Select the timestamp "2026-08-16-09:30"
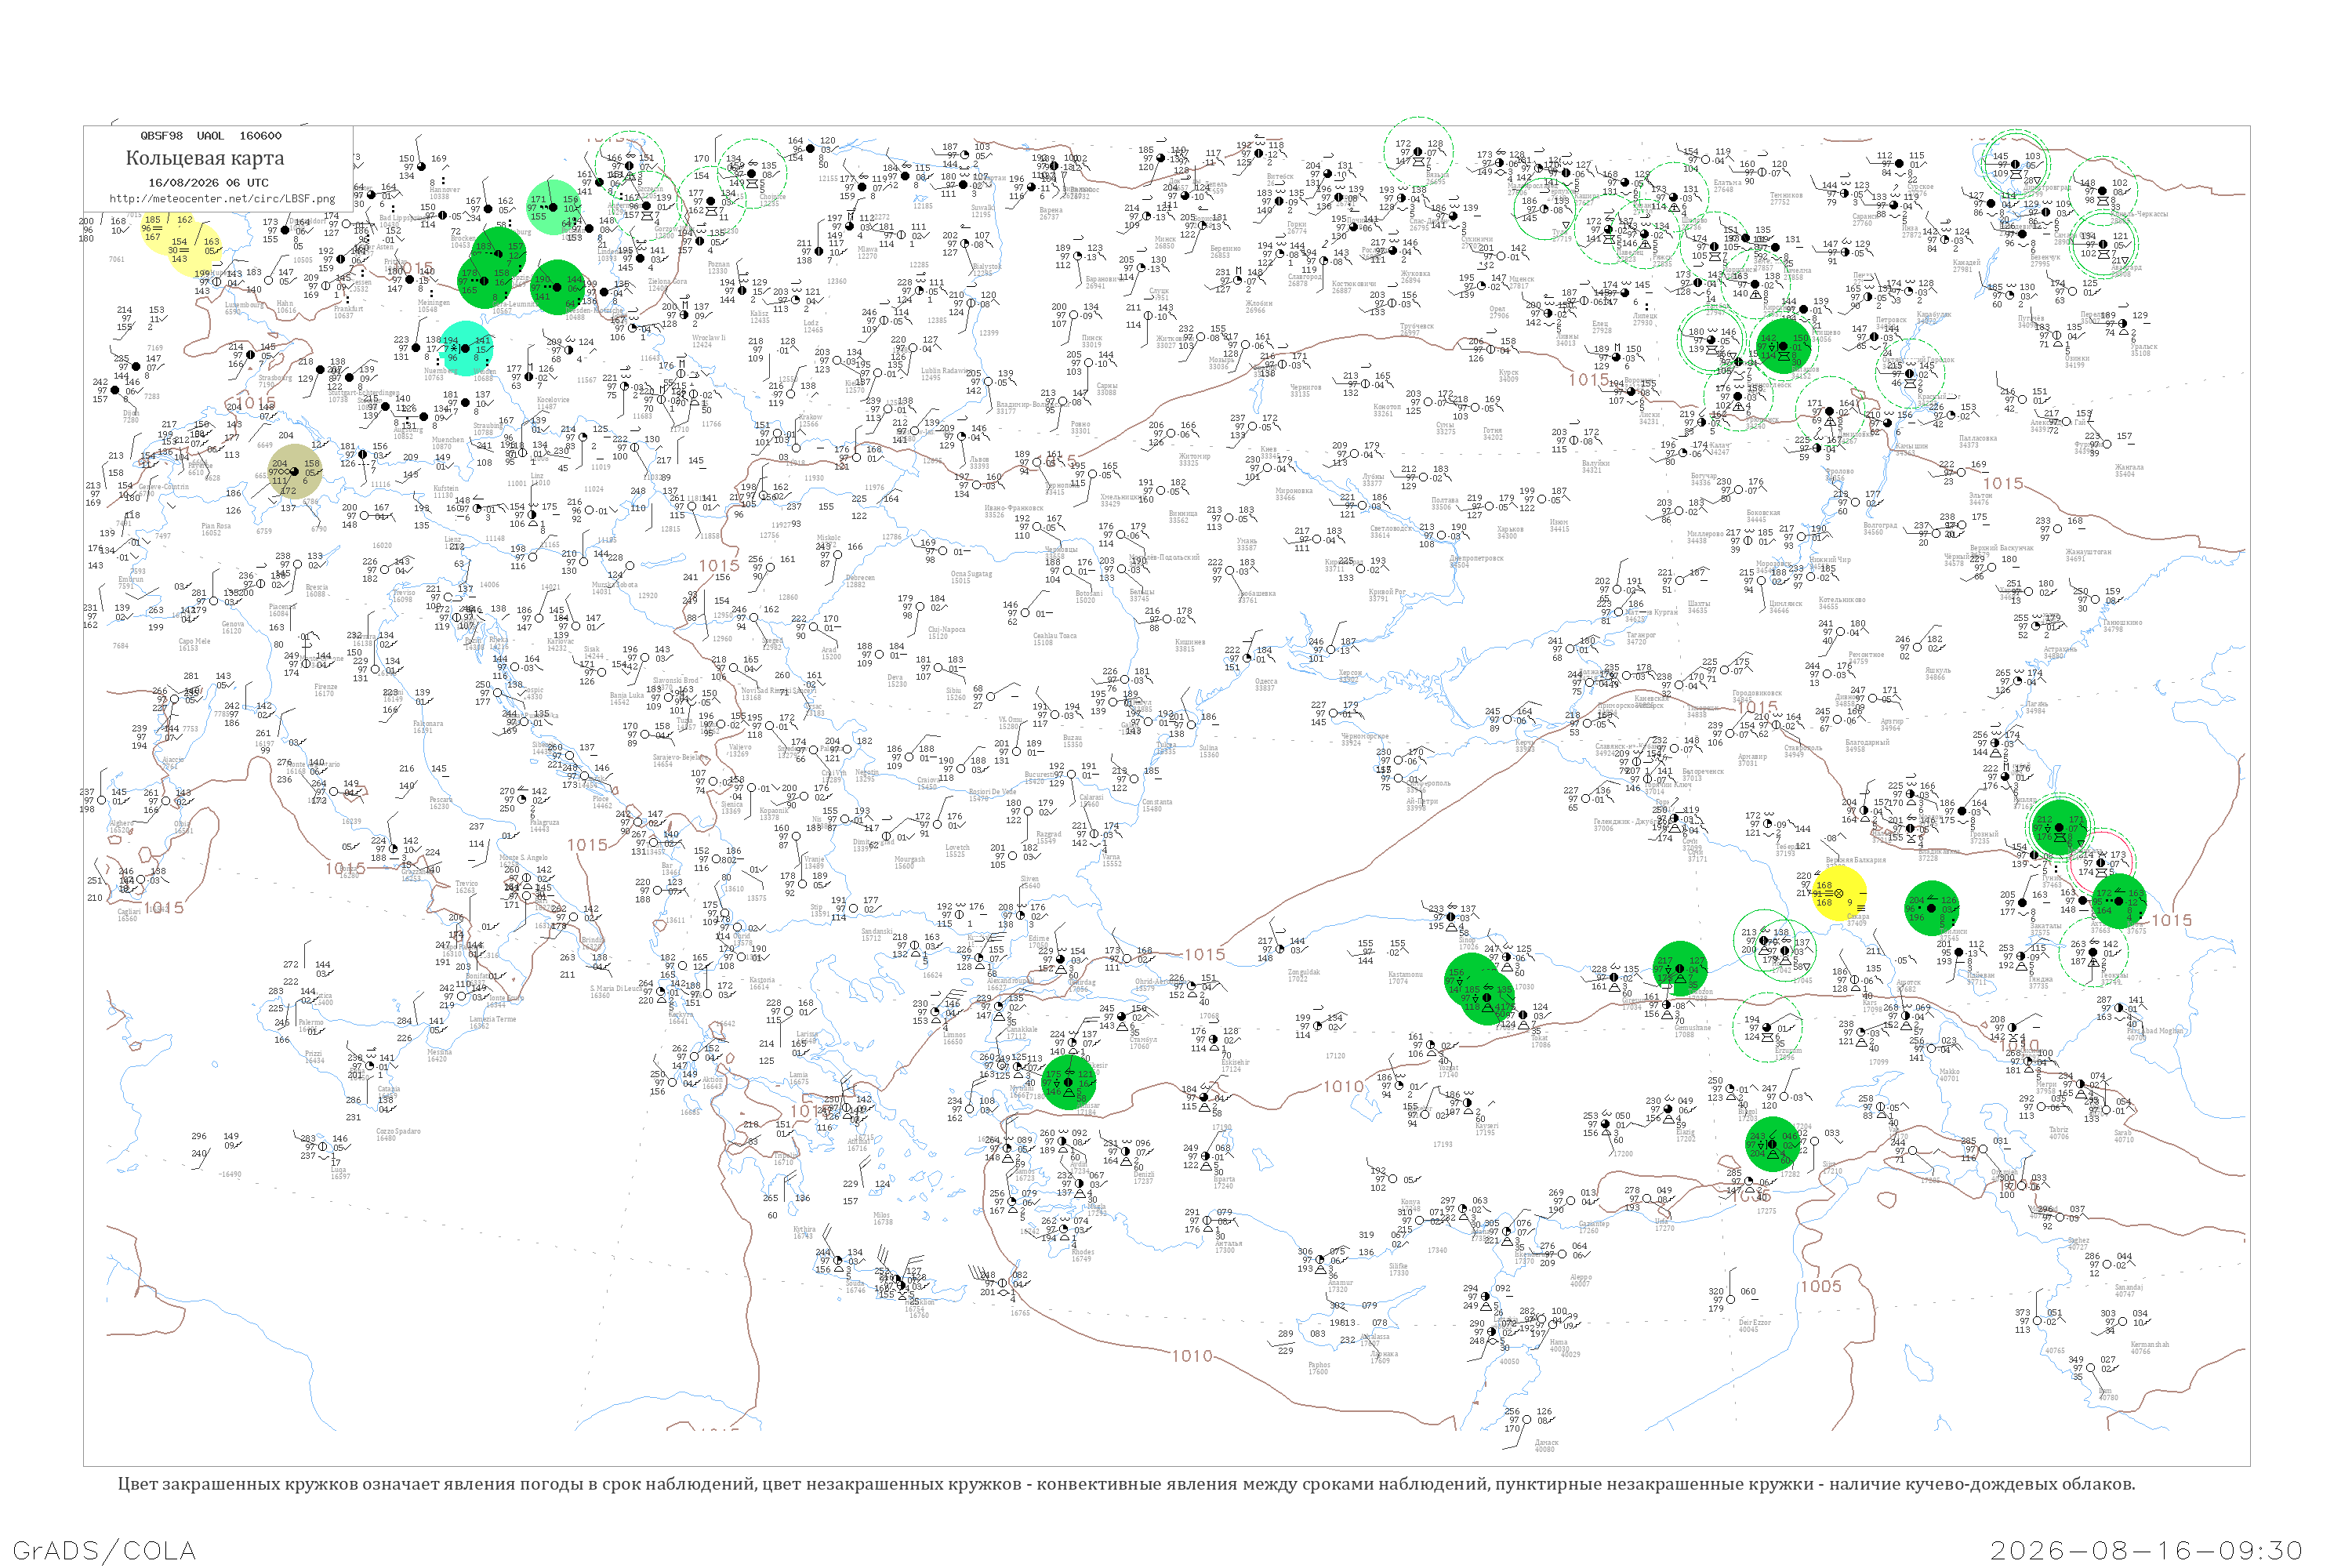 coord(2146,1550)
